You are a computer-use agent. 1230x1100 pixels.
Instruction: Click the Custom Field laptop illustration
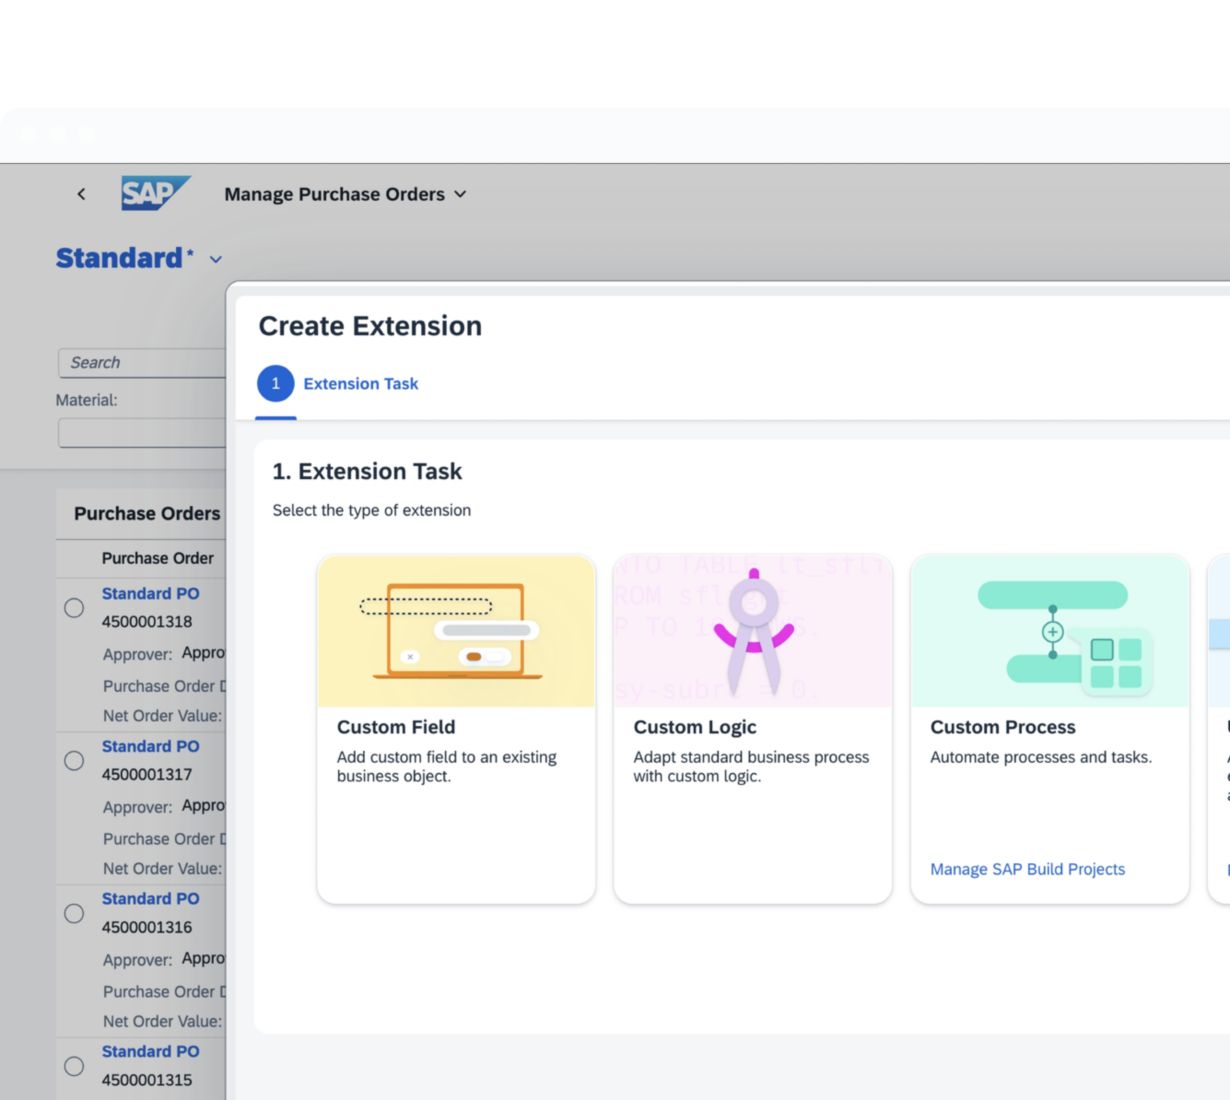[456, 631]
